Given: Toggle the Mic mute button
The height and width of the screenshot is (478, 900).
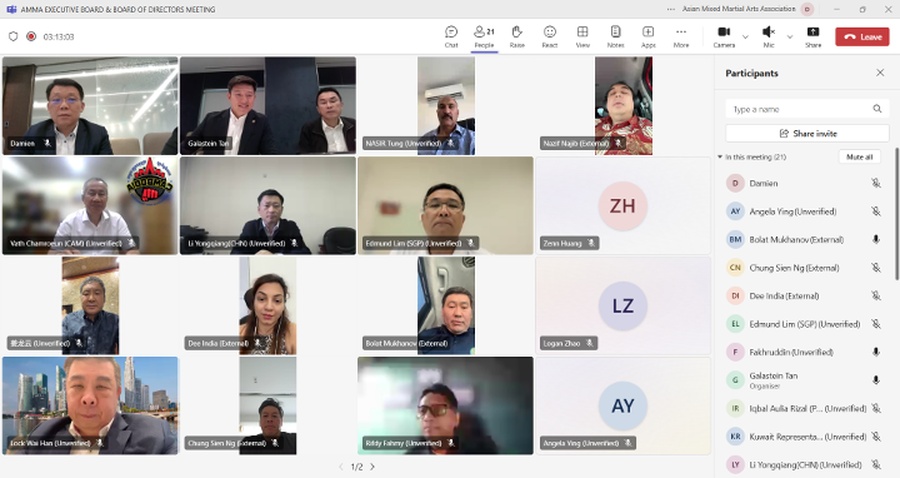Looking at the screenshot, I should tap(768, 36).
